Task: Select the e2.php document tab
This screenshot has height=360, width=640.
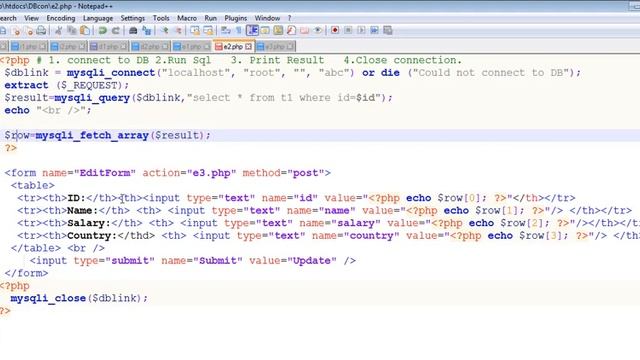Action: click(233, 47)
